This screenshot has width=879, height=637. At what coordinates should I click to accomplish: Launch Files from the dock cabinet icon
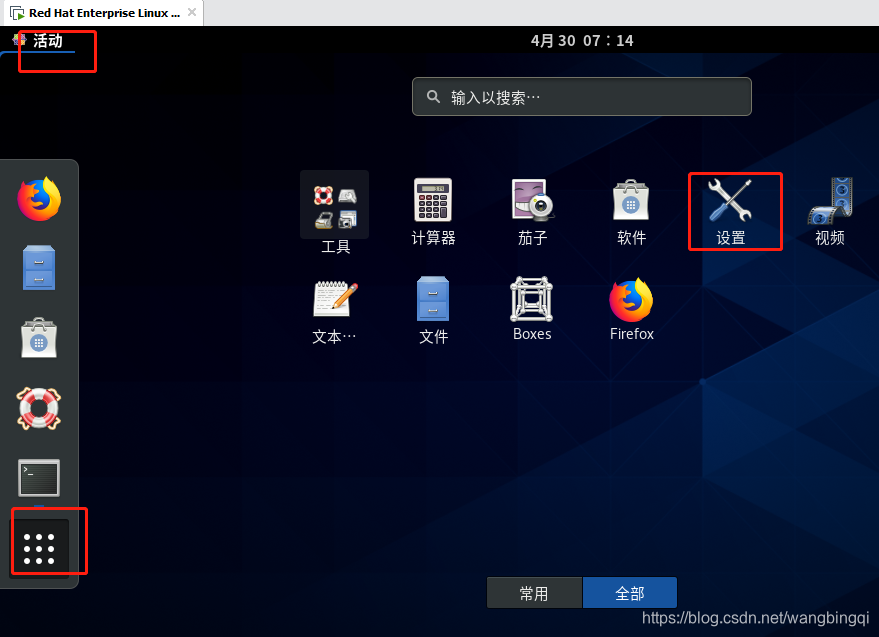[x=39, y=267]
